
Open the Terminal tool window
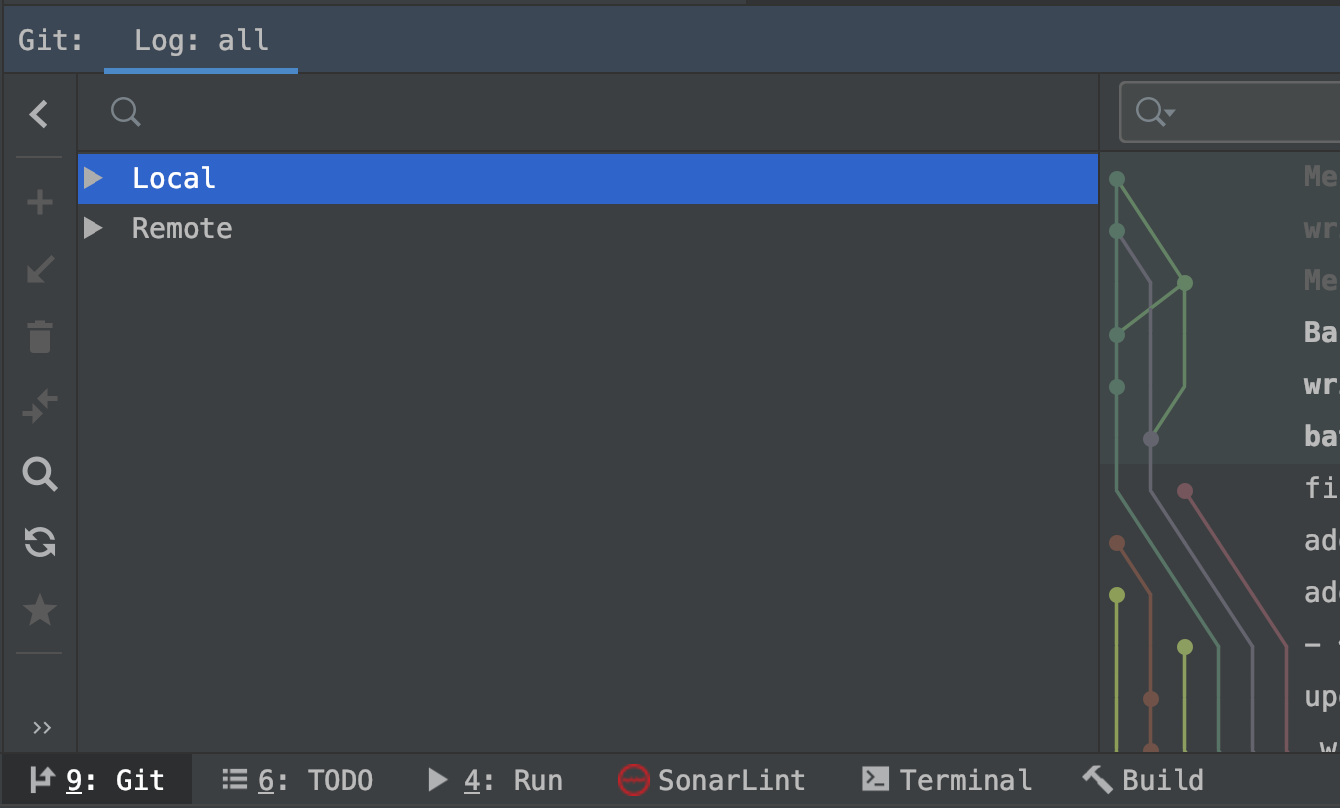[946, 779]
